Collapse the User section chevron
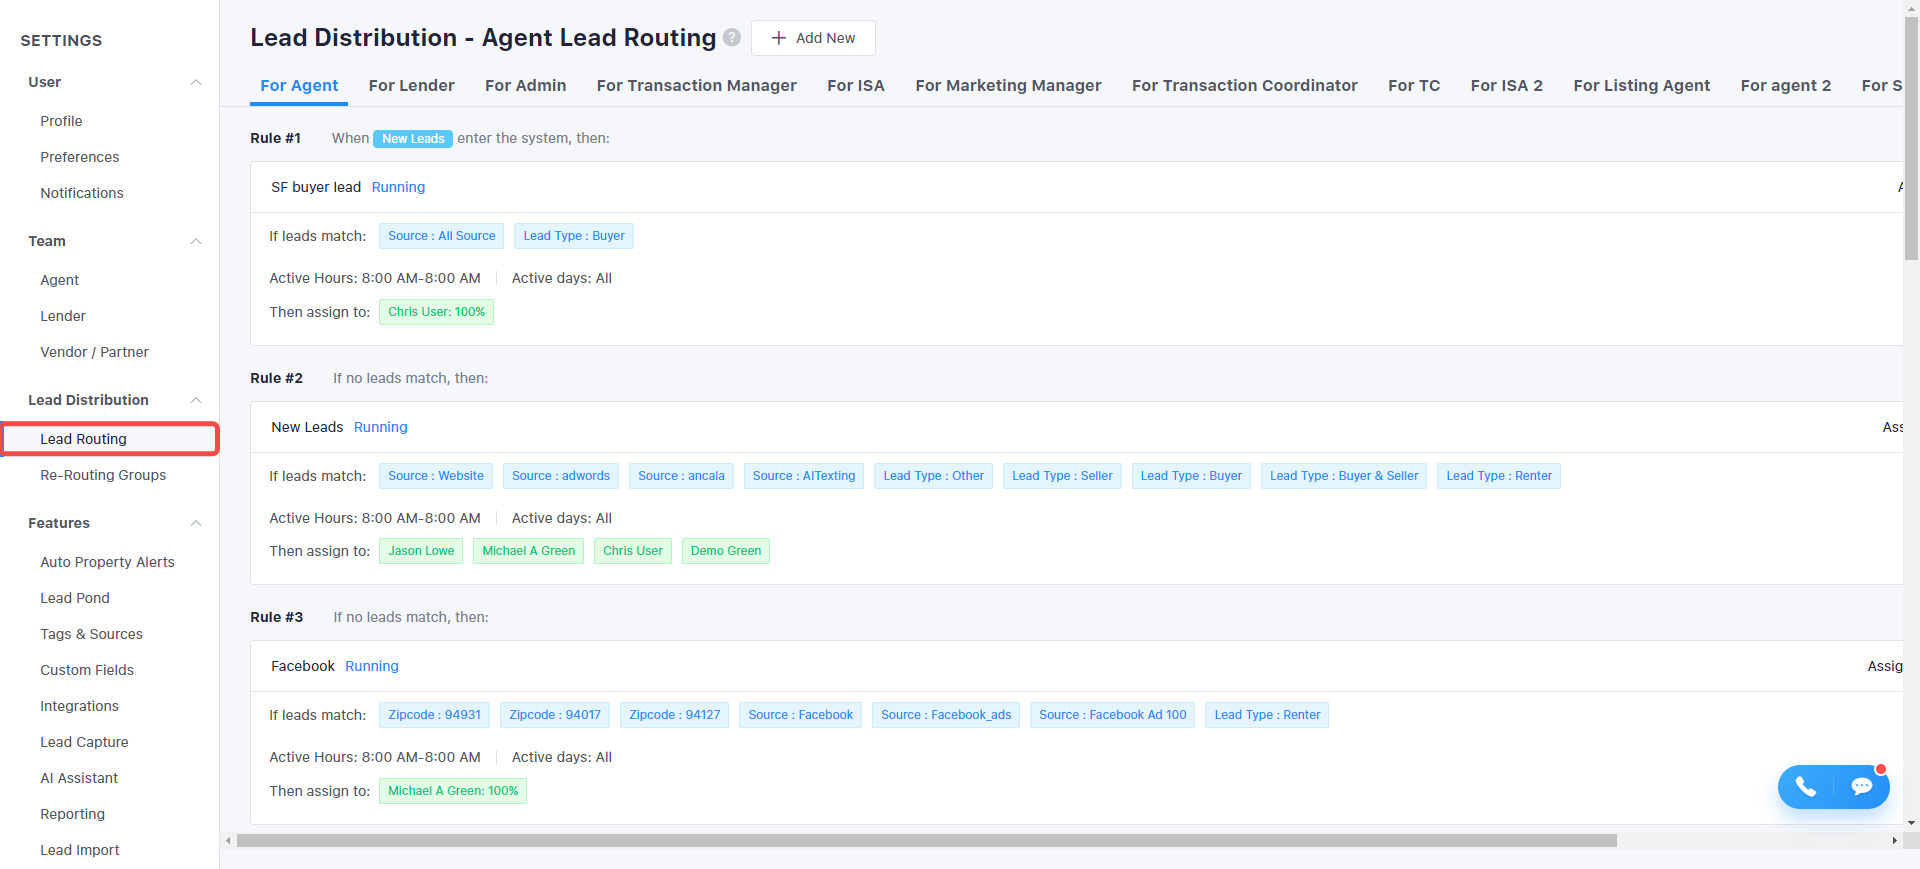This screenshot has height=869, width=1920. (196, 82)
